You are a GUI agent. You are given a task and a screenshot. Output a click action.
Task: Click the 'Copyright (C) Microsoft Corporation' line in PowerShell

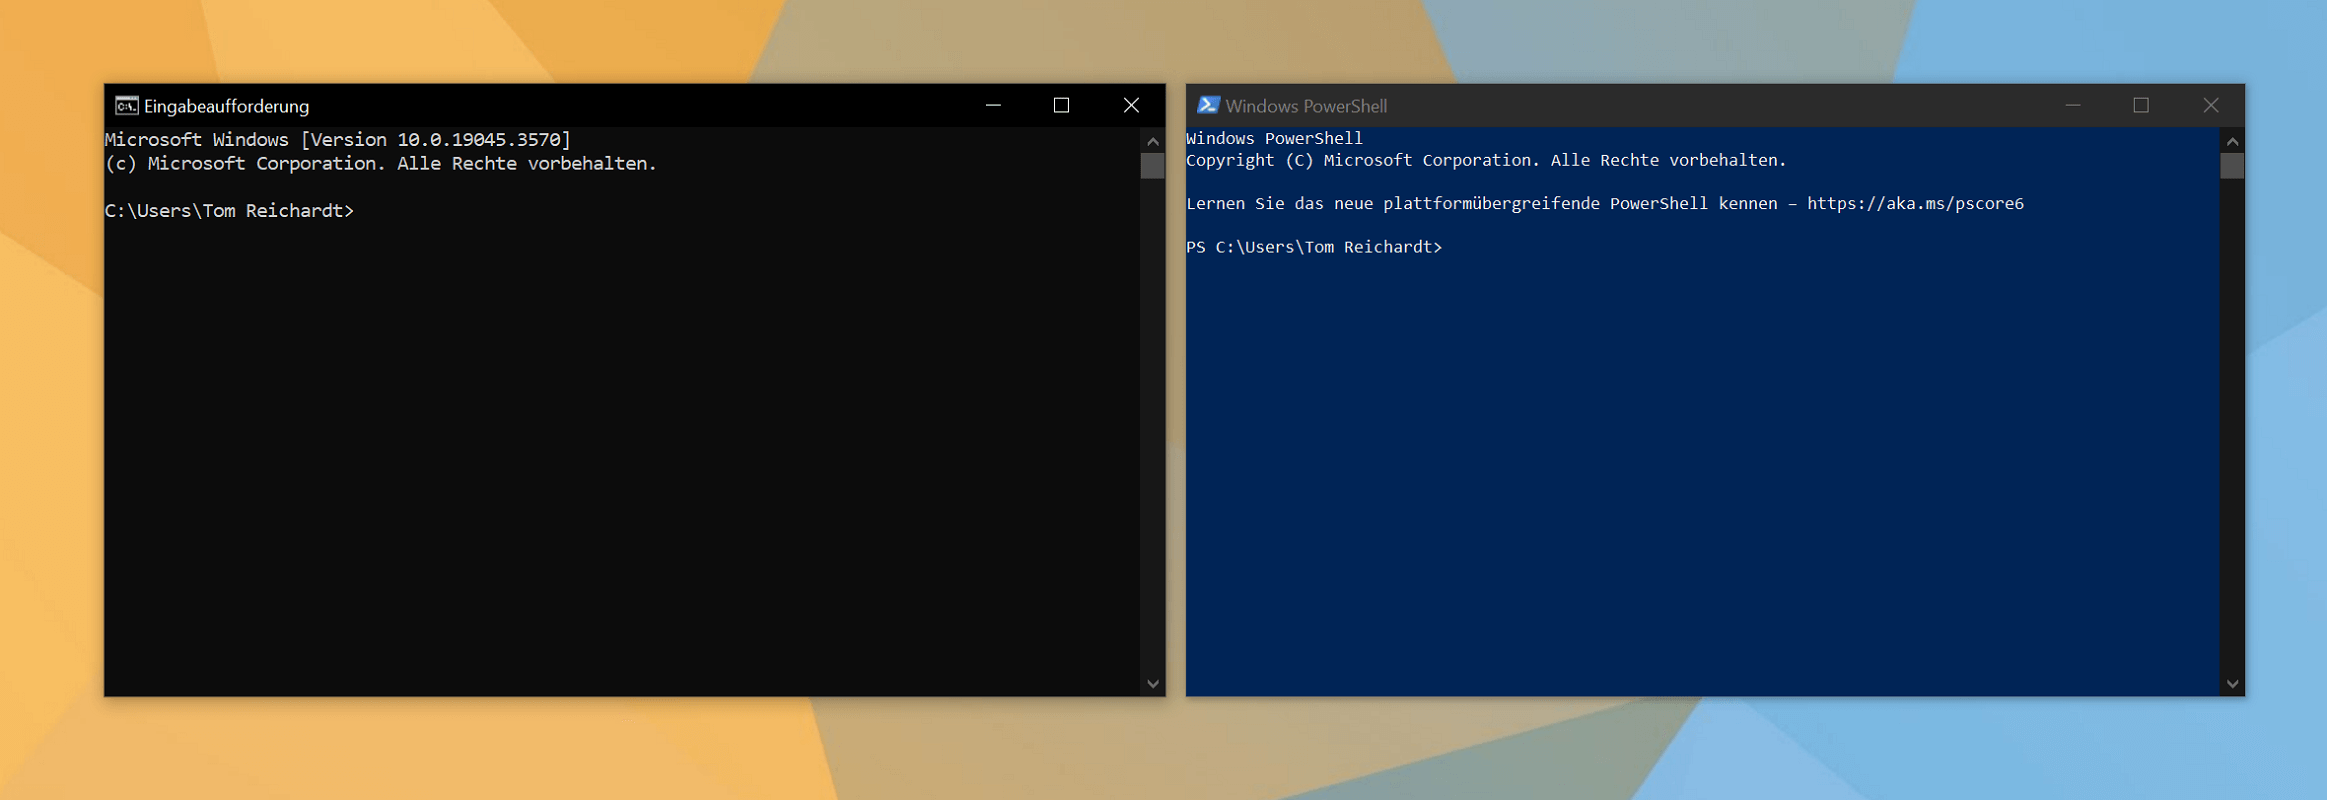pos(1486,160)
